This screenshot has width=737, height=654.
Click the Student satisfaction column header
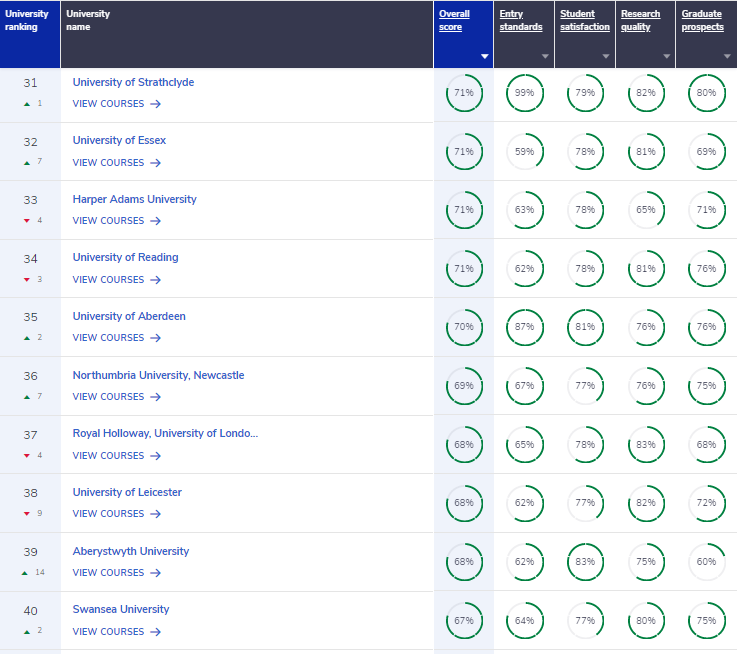click(x=584, y=21)
